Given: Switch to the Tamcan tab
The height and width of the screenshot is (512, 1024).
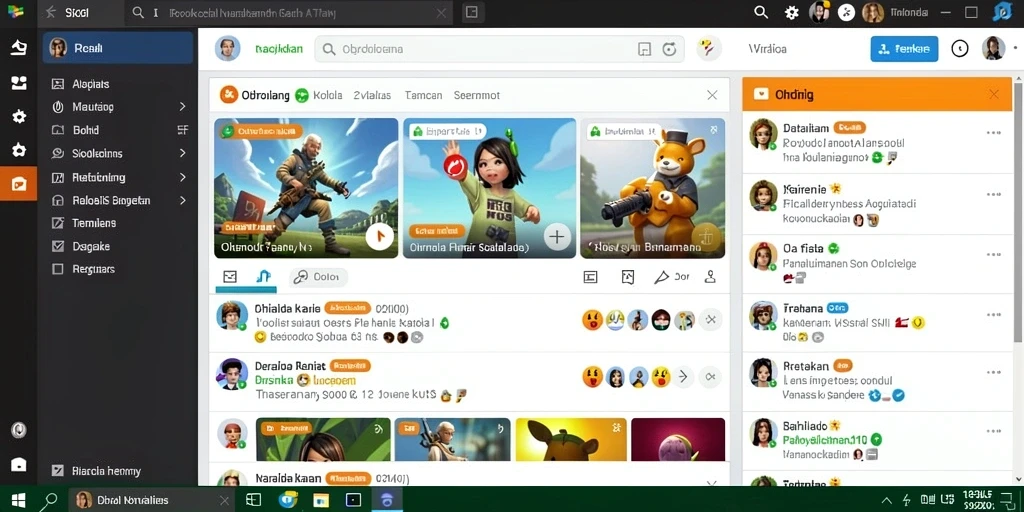Looking at the screenshot, I should pyautogui.click(x=423, y=95).
